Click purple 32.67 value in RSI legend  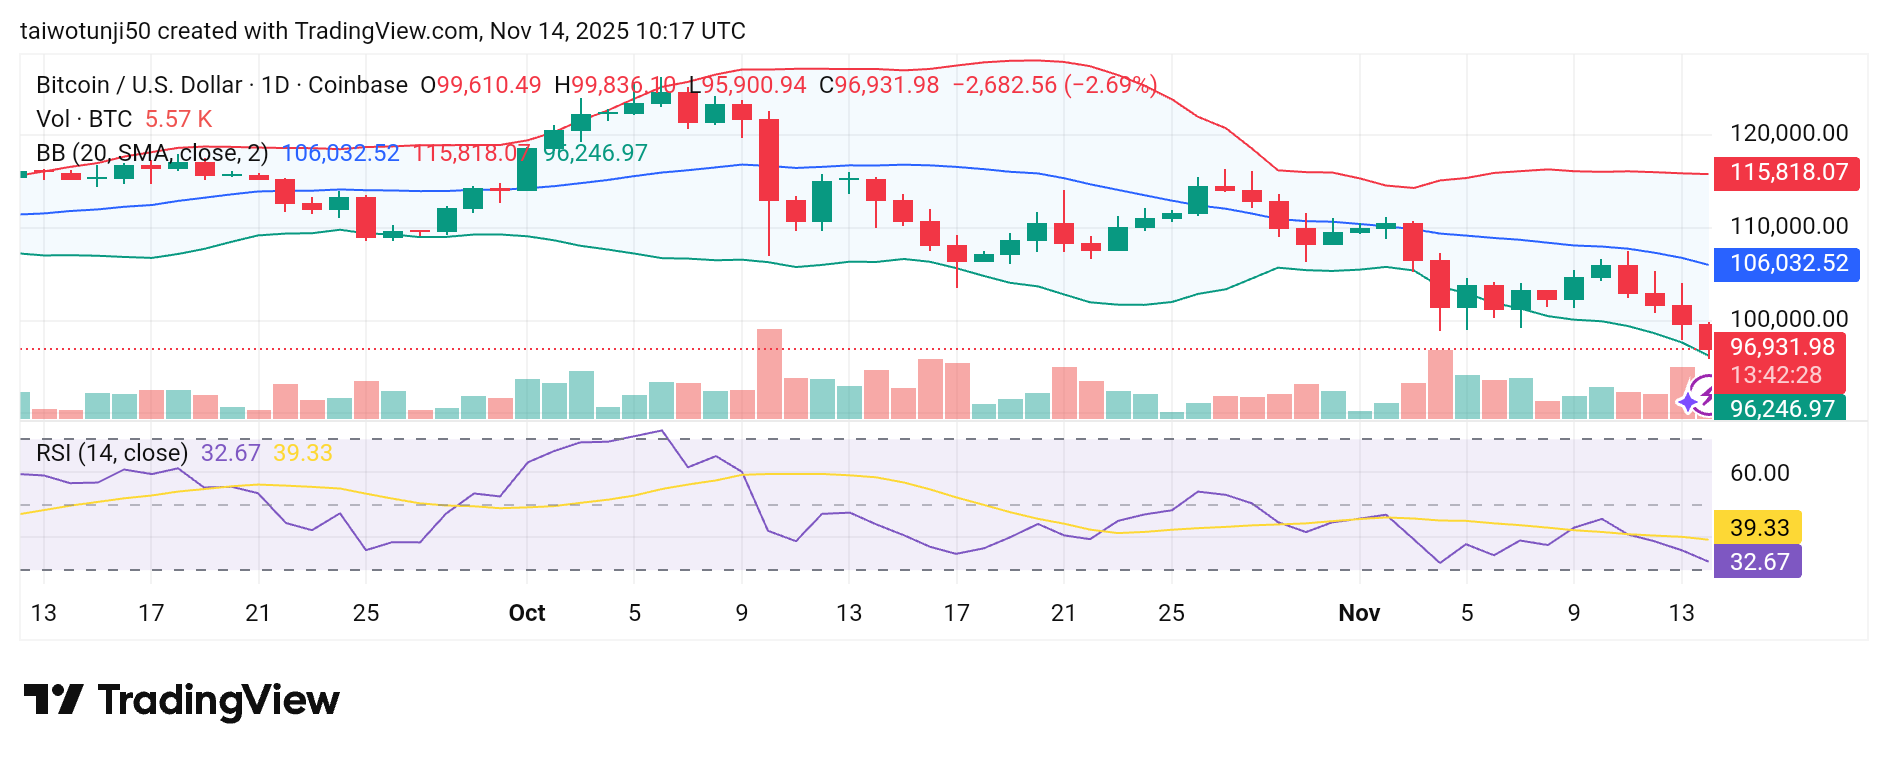click(x=231, y=453)
